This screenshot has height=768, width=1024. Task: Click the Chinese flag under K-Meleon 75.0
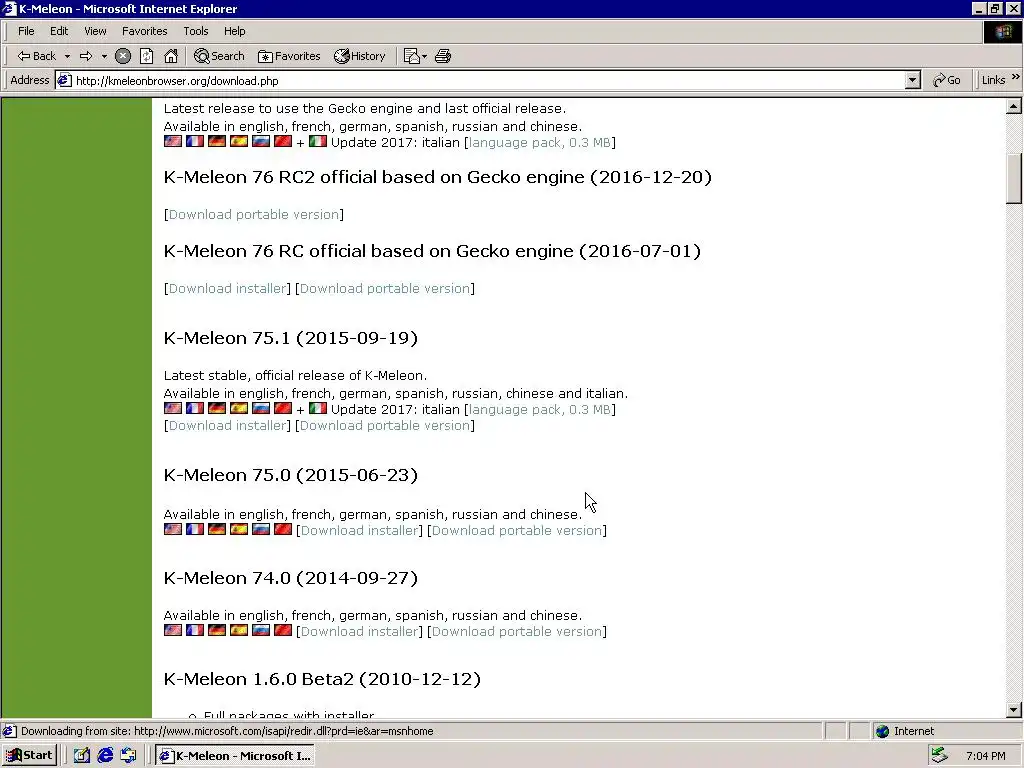[283, 529]
